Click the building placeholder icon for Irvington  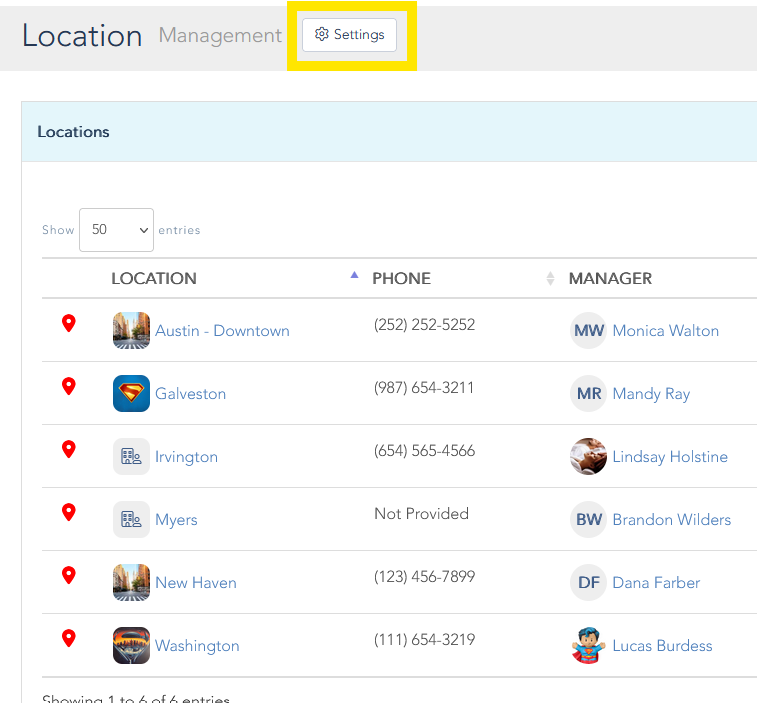pyautogui.click(x=131, y=457)
